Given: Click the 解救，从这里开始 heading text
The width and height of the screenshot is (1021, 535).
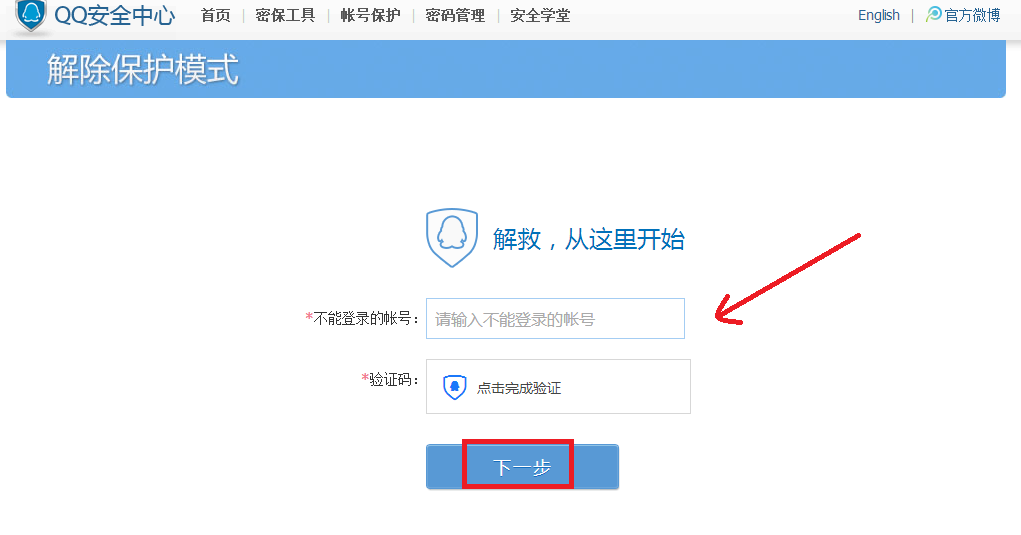Looking at the screenshot, I should (589, 239).
